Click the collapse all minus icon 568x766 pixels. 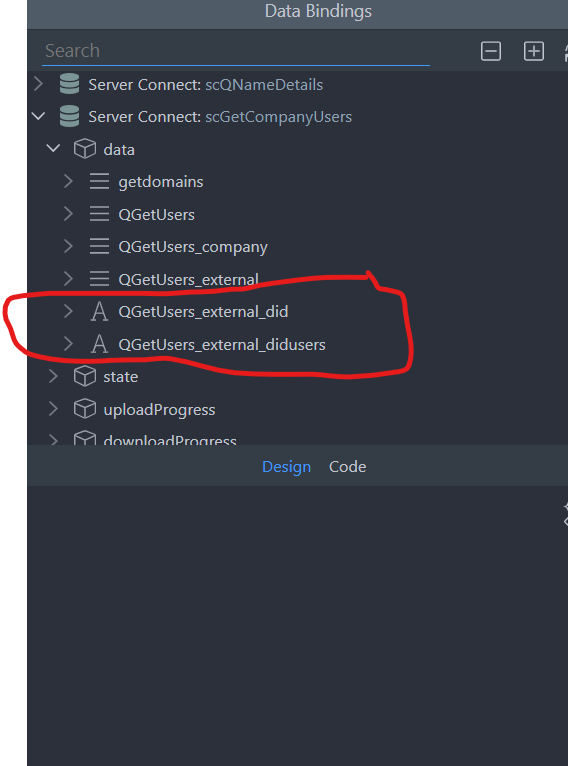click(490, 51)
